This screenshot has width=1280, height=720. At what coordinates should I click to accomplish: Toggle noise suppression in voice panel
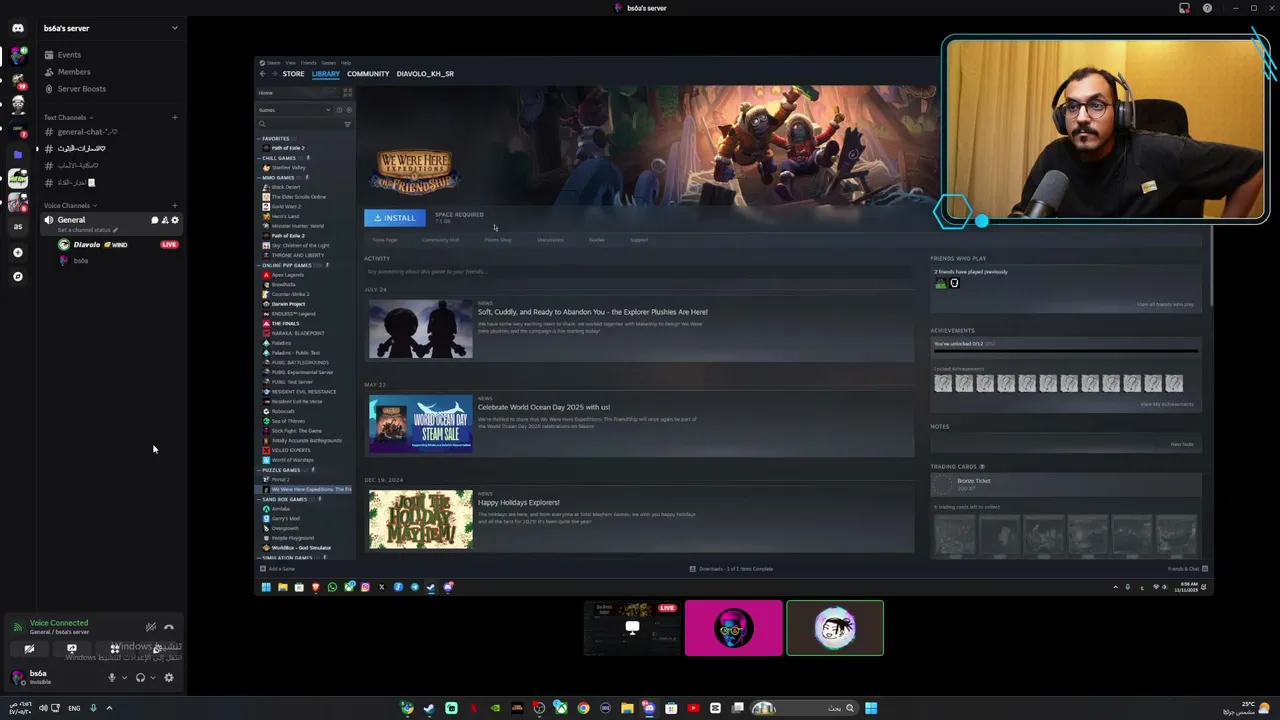coord(150,627)
